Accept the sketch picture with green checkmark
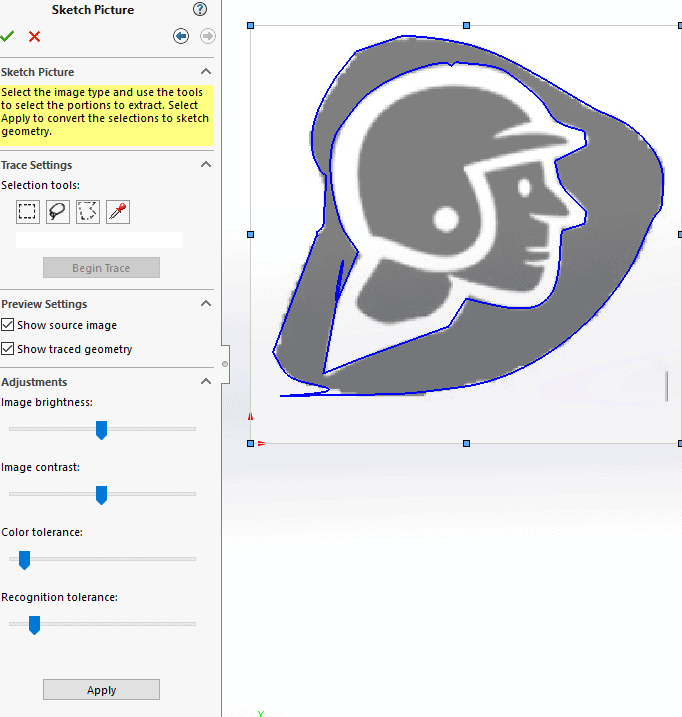 click(x=7, y=36)
